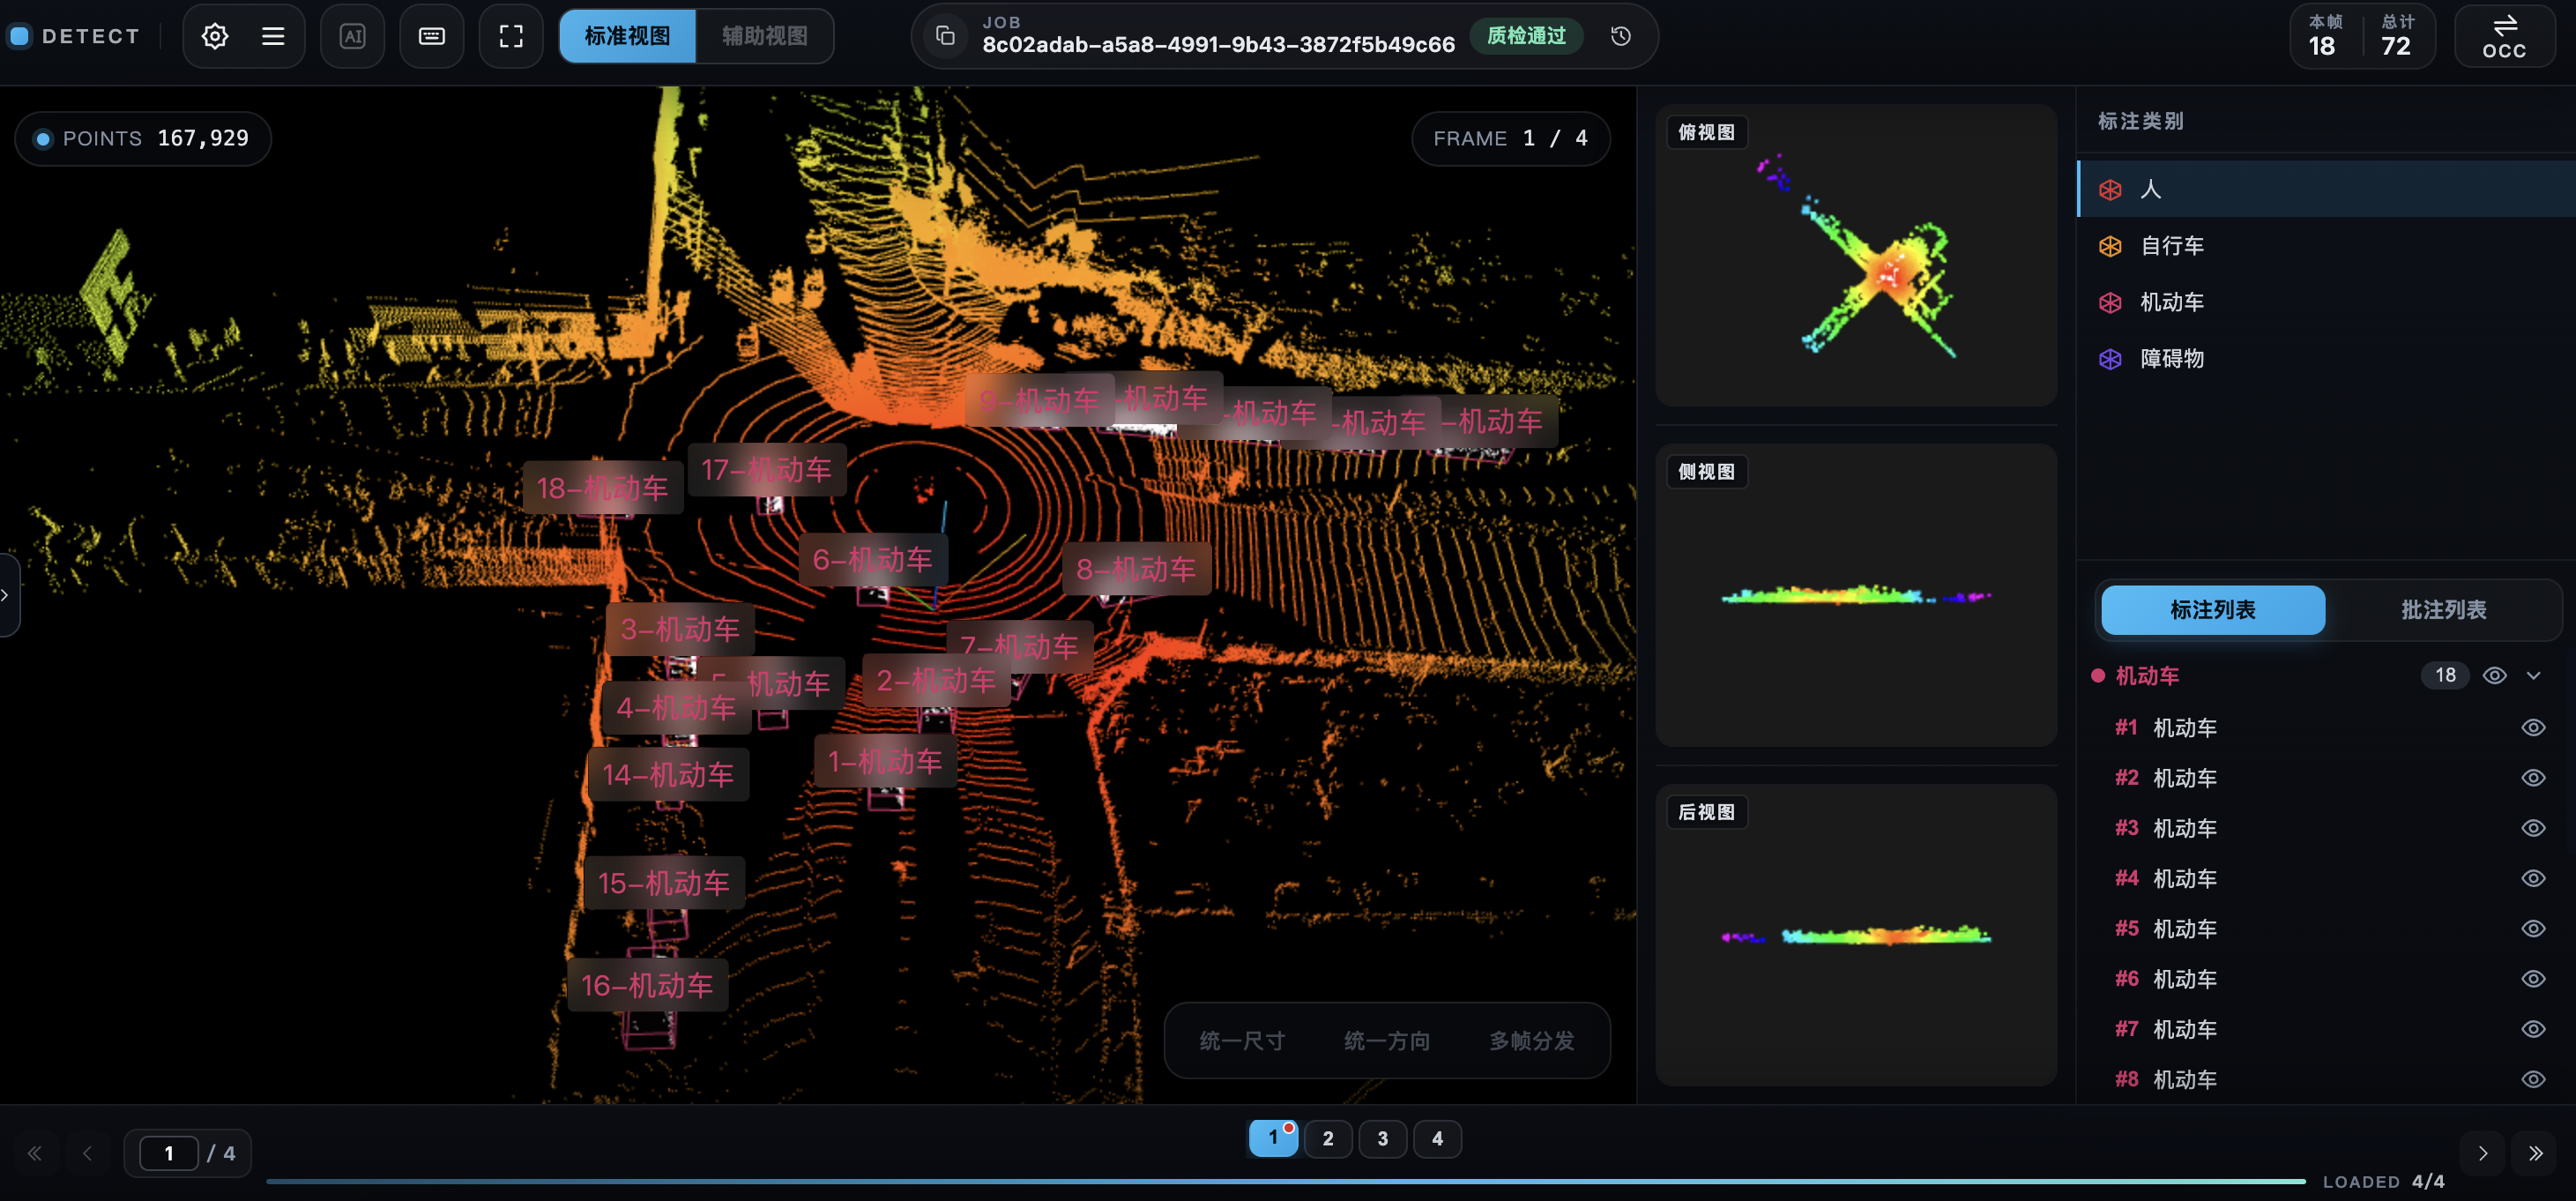The height and width of the screenshot is (1201, 2576).
Task: Switch to 辅助视图 tab
Action: point(765,36)
